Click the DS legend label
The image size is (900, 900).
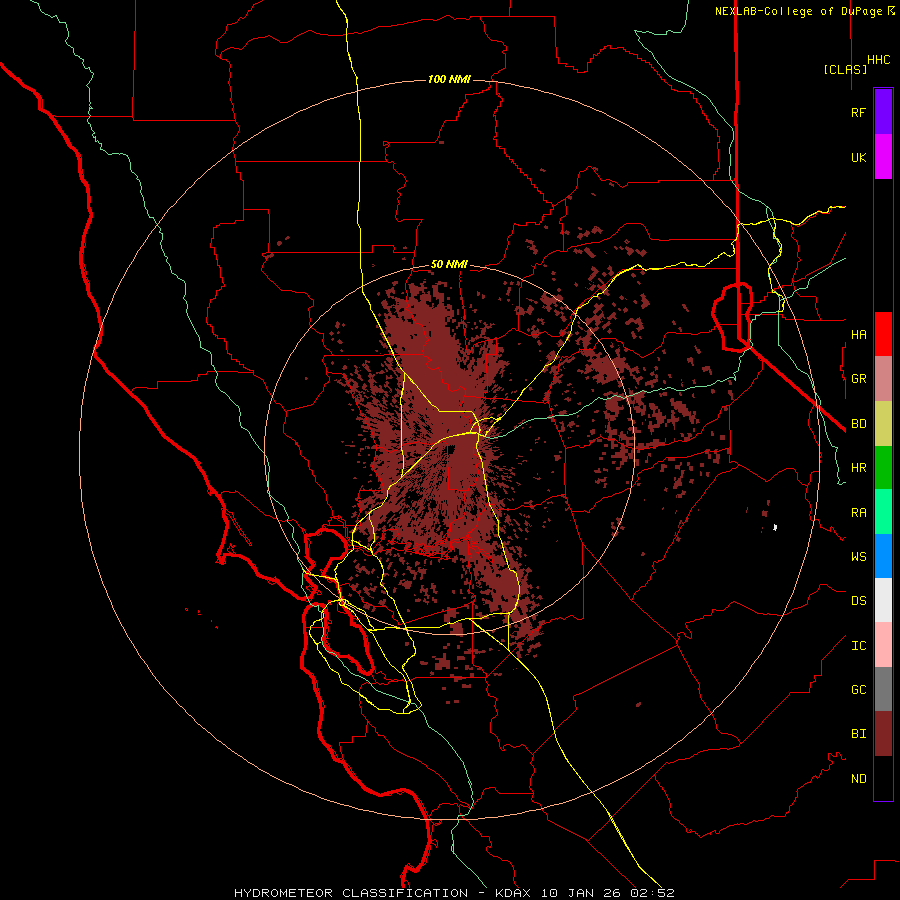[x=859, y=601]
